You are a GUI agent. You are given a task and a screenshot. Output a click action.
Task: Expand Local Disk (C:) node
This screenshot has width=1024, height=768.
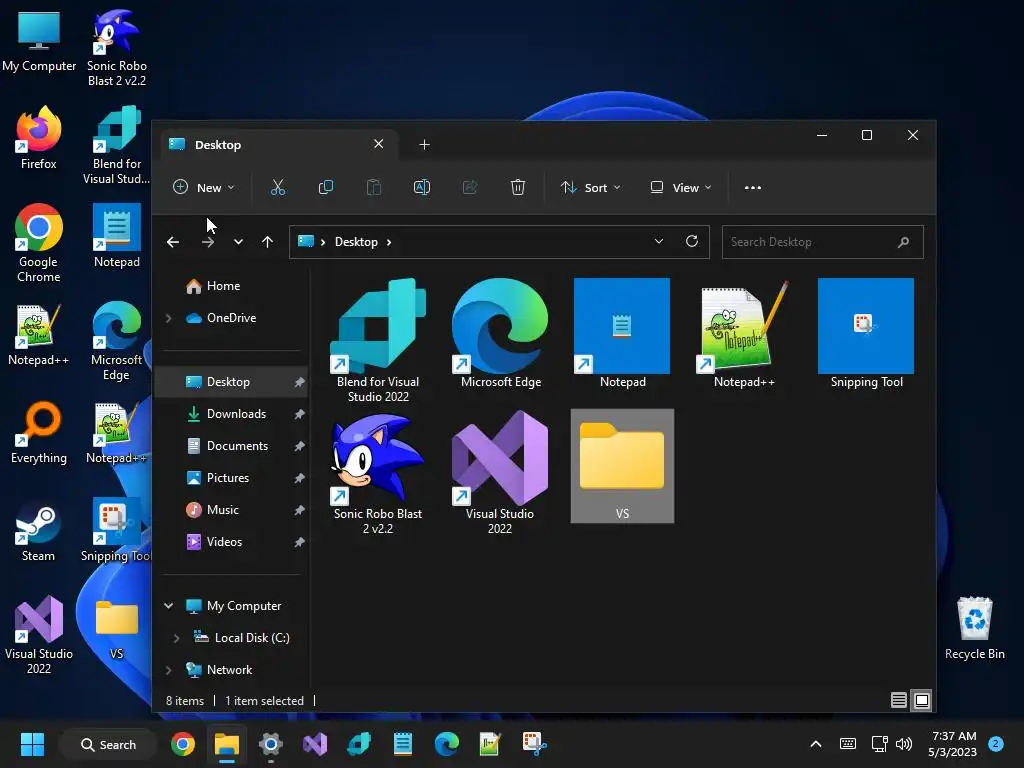(x=176, y=638)
